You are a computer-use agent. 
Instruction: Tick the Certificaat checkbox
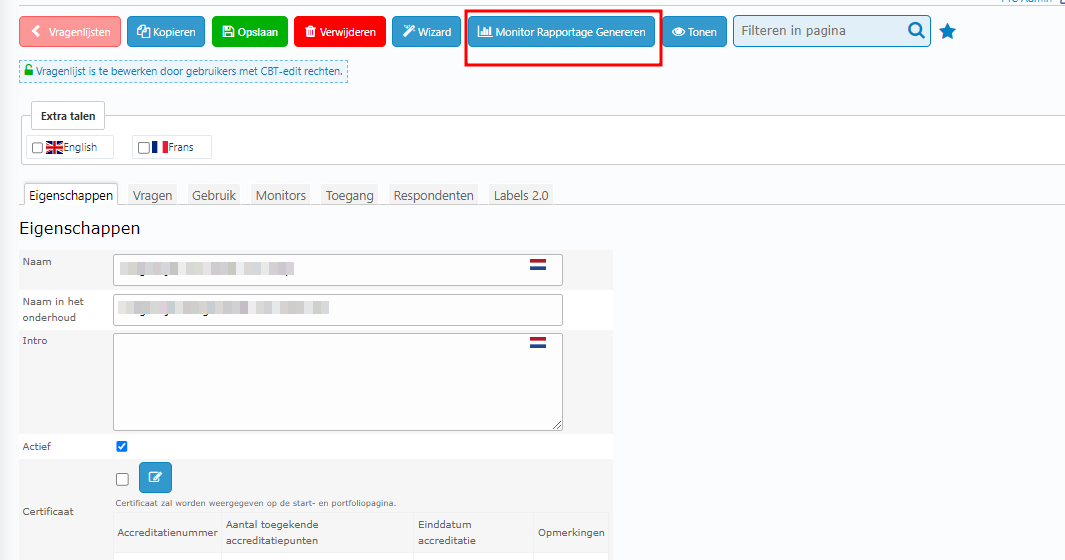pos(122,479)
